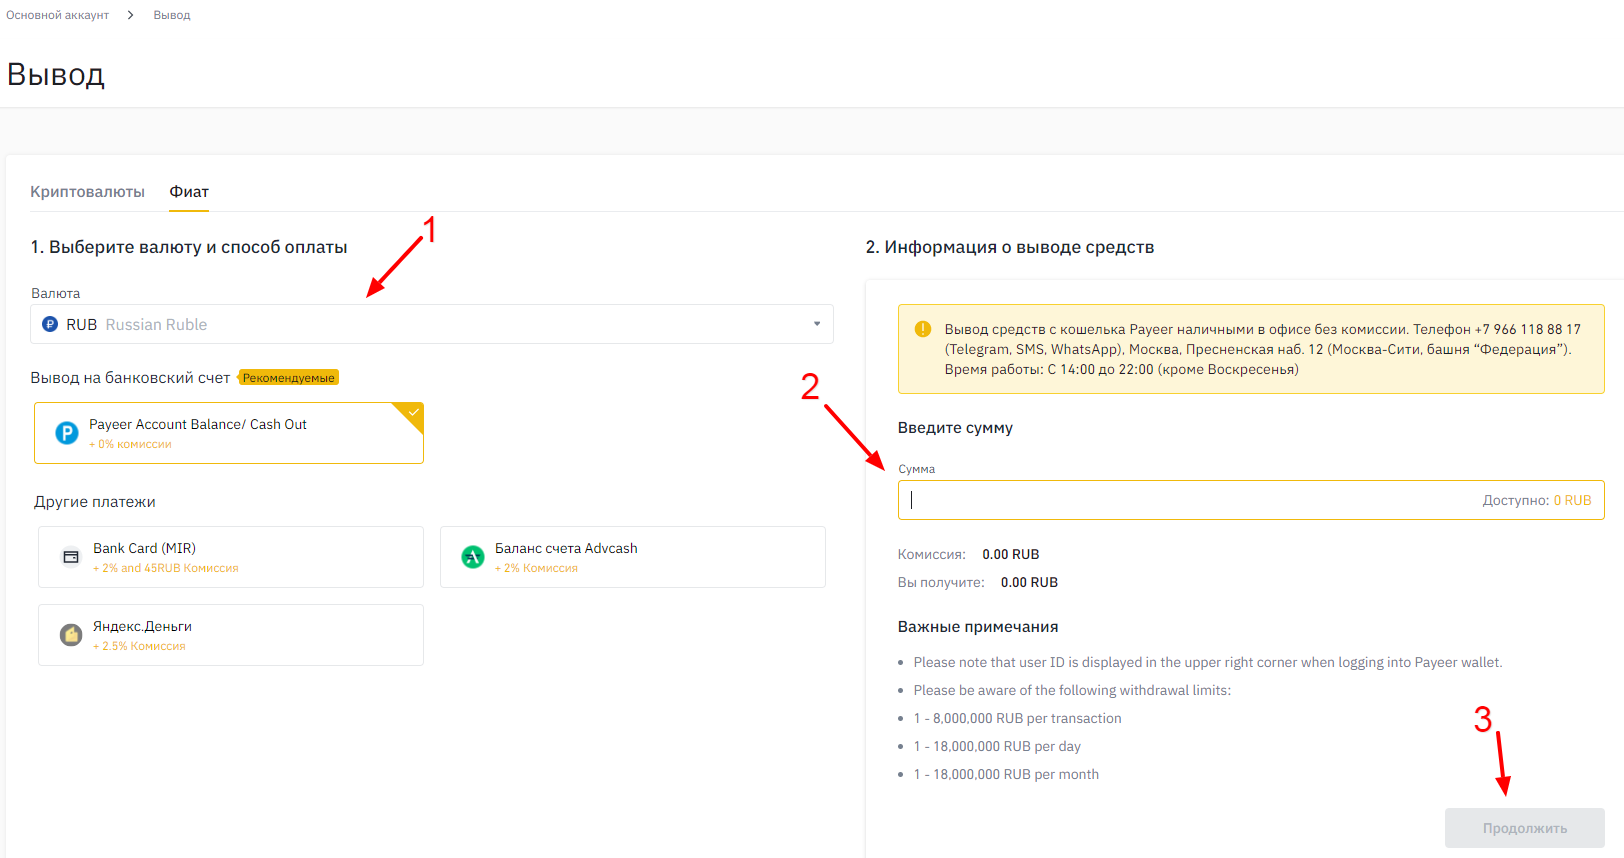
Task: Click the yellow warning notice icon
Action: pos(923,329)
